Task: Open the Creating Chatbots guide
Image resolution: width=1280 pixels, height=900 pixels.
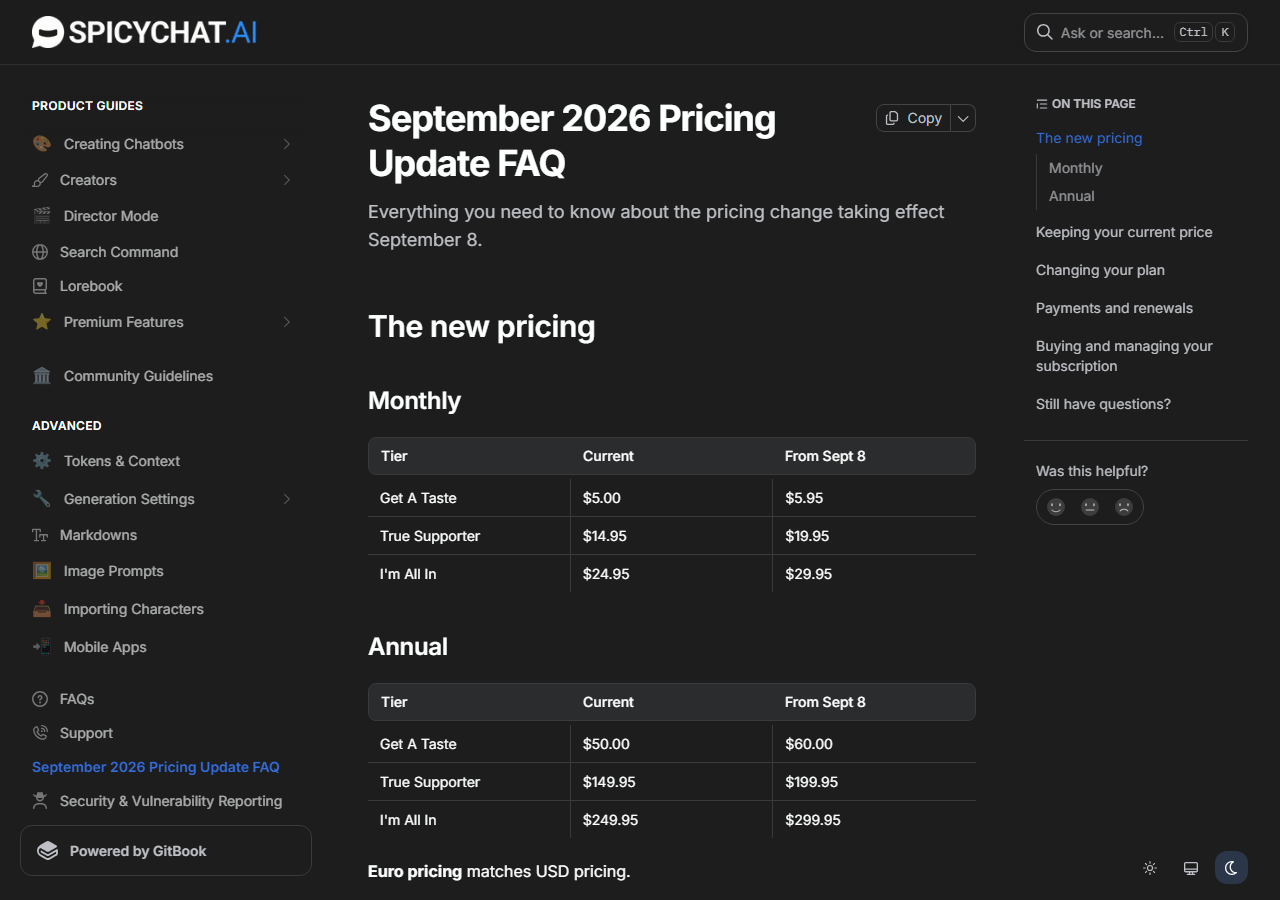Action: coord(124,144)
